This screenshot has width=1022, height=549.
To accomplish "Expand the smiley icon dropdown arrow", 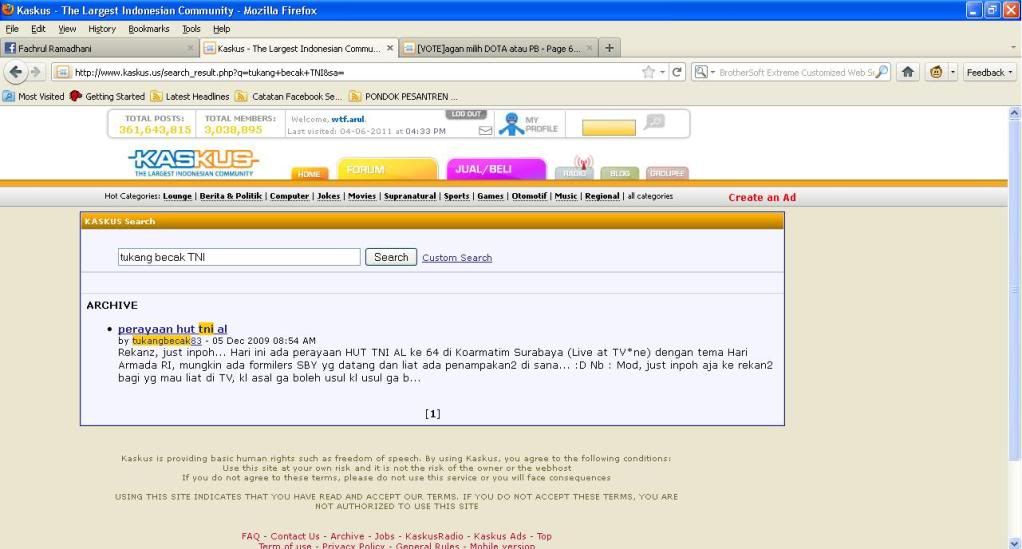I will click(953, 72).
